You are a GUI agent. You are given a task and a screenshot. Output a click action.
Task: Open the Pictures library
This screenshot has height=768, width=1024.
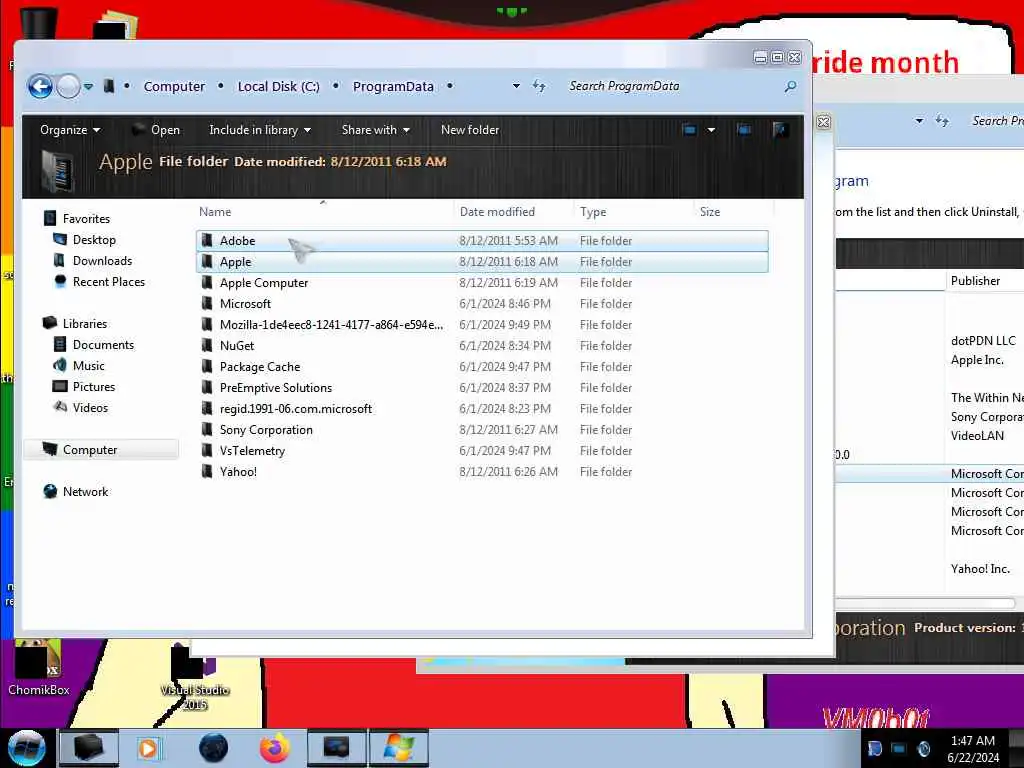pos(84,387)
